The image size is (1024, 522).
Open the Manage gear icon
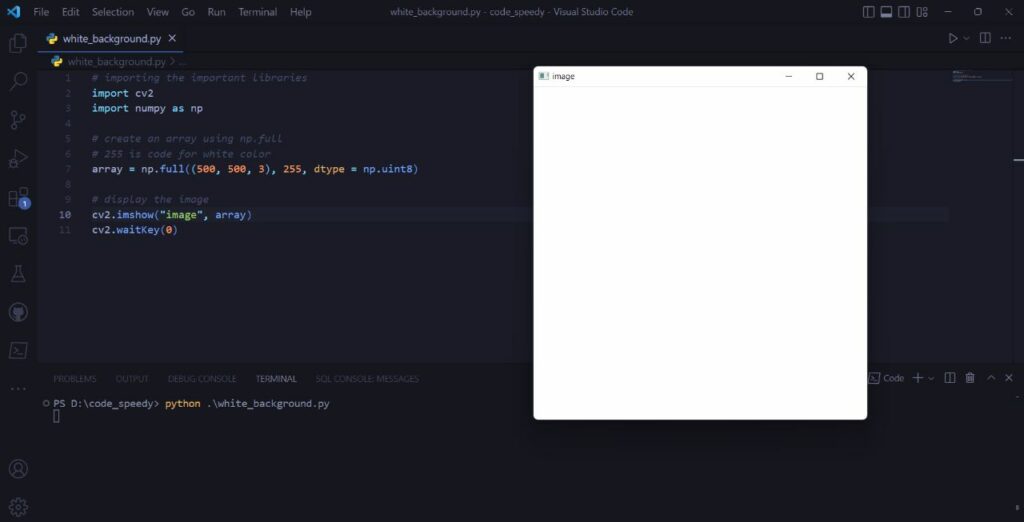click(18, 507)
